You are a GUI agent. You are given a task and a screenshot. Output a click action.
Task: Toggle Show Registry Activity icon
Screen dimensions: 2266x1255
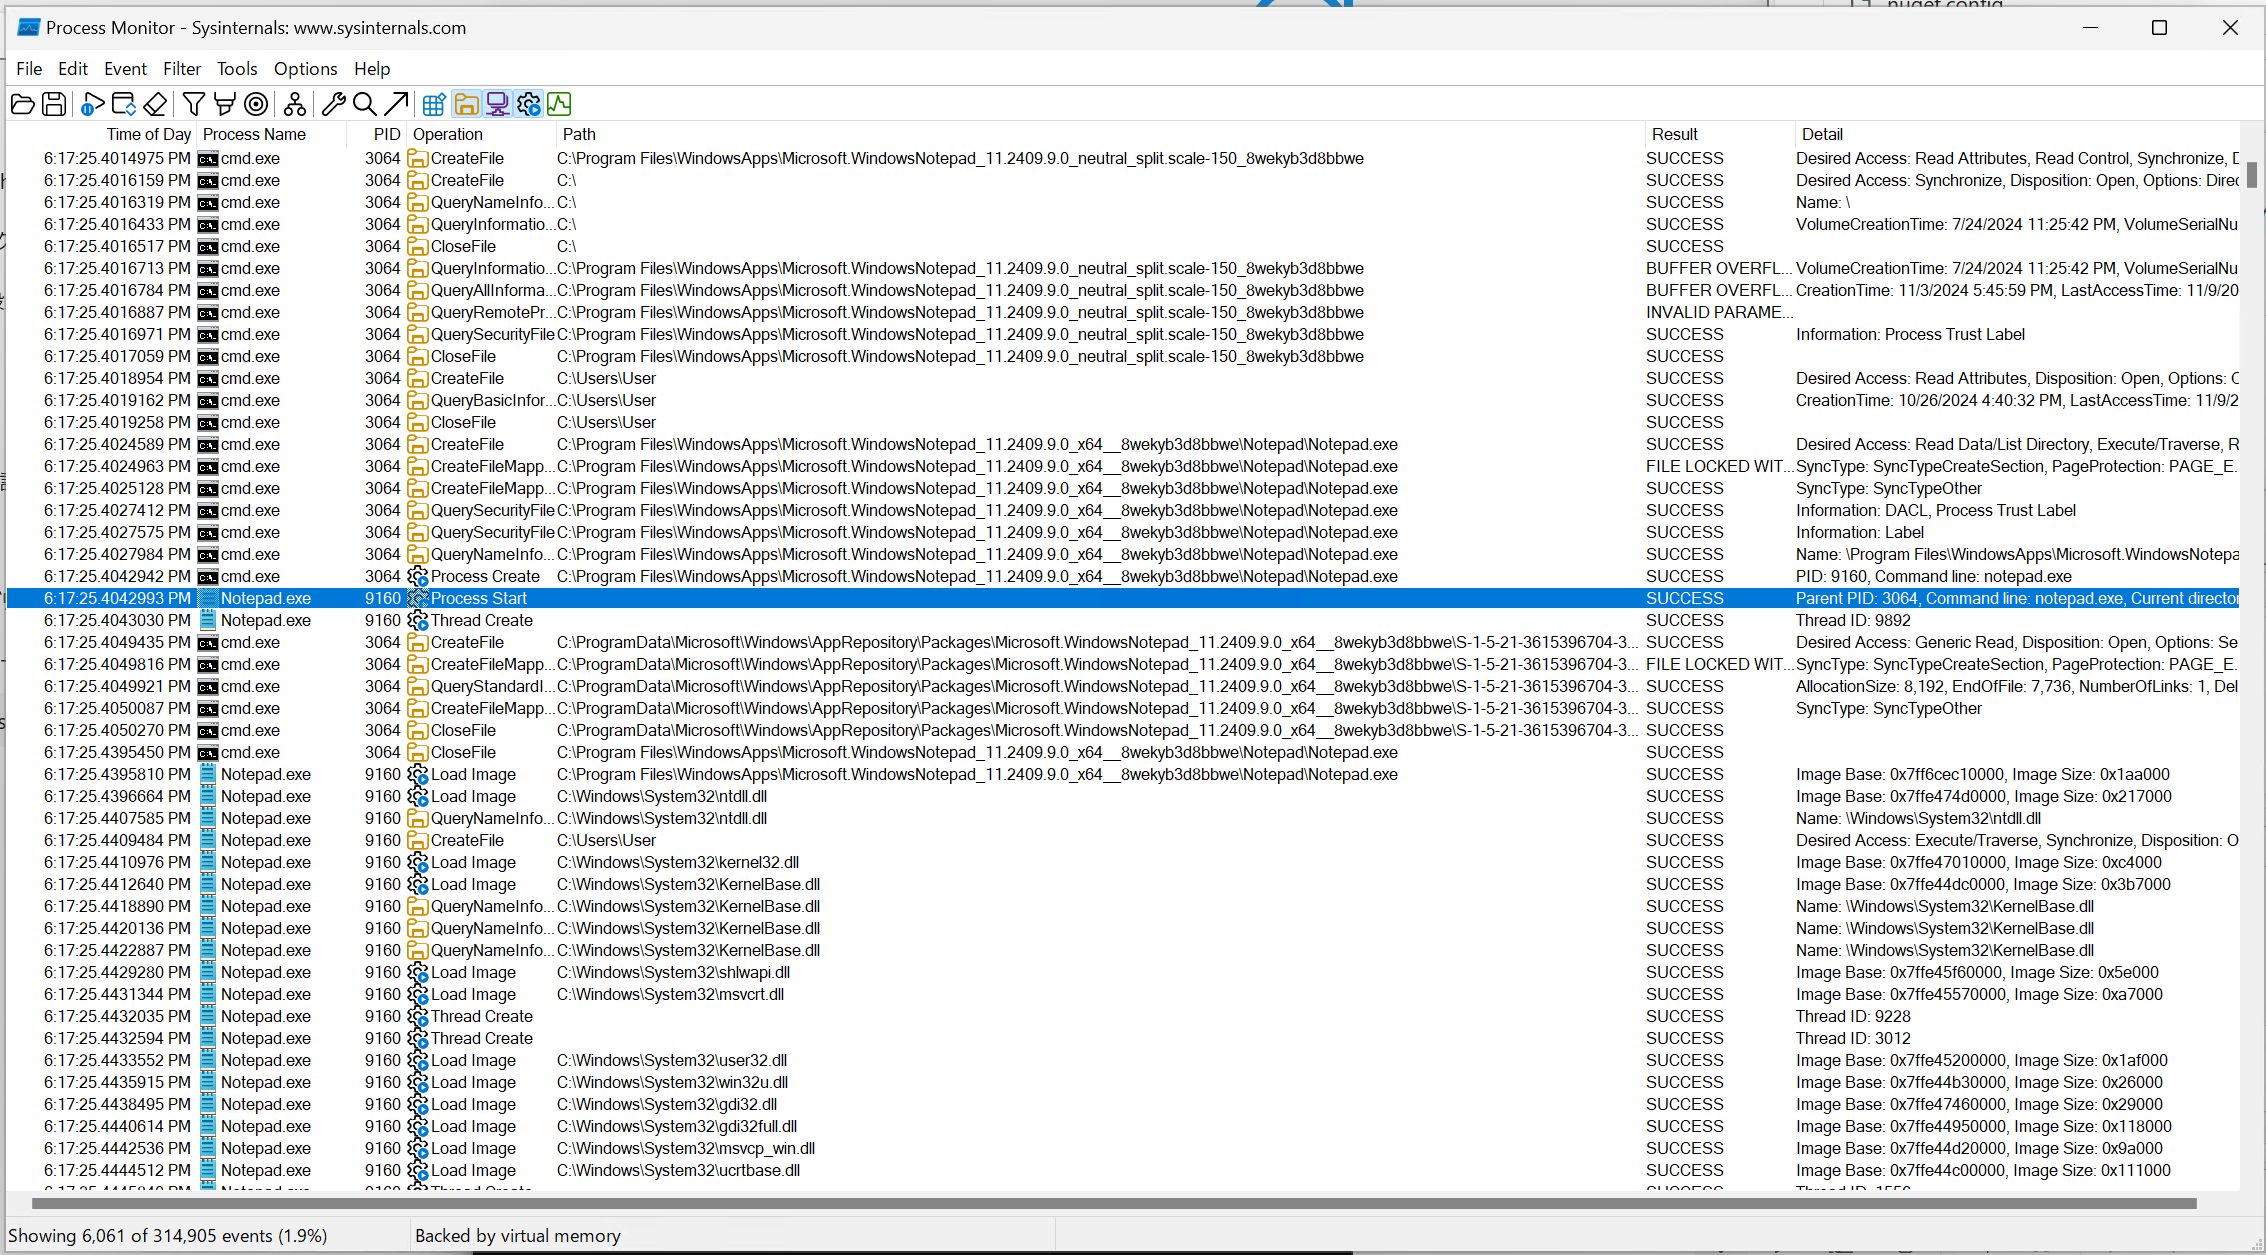(x=434, y=104)
